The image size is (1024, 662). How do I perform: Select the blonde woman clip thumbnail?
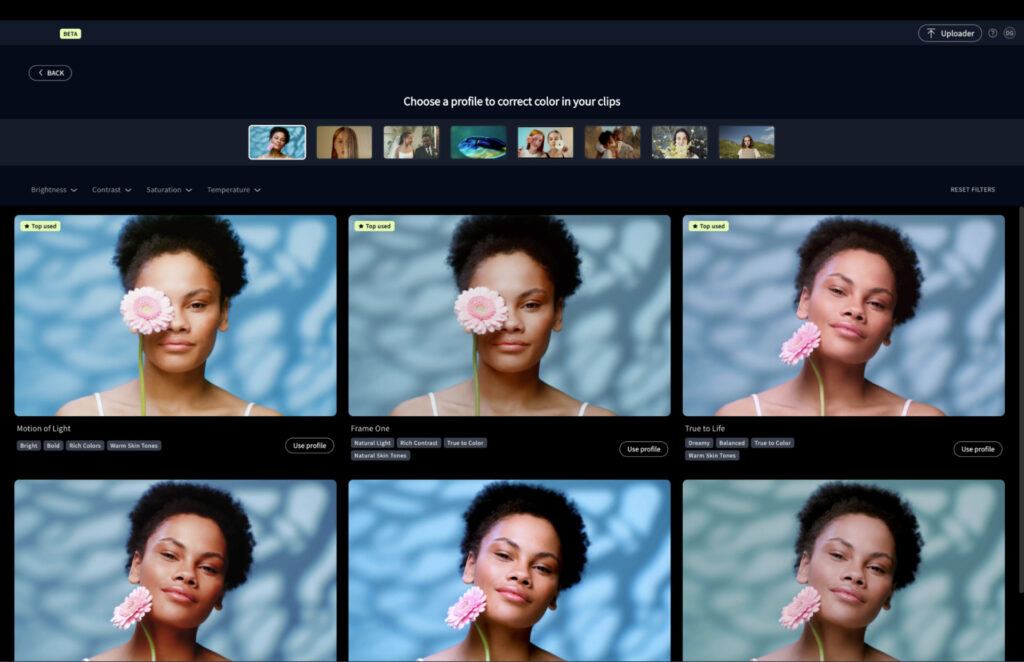coord(344,142)
